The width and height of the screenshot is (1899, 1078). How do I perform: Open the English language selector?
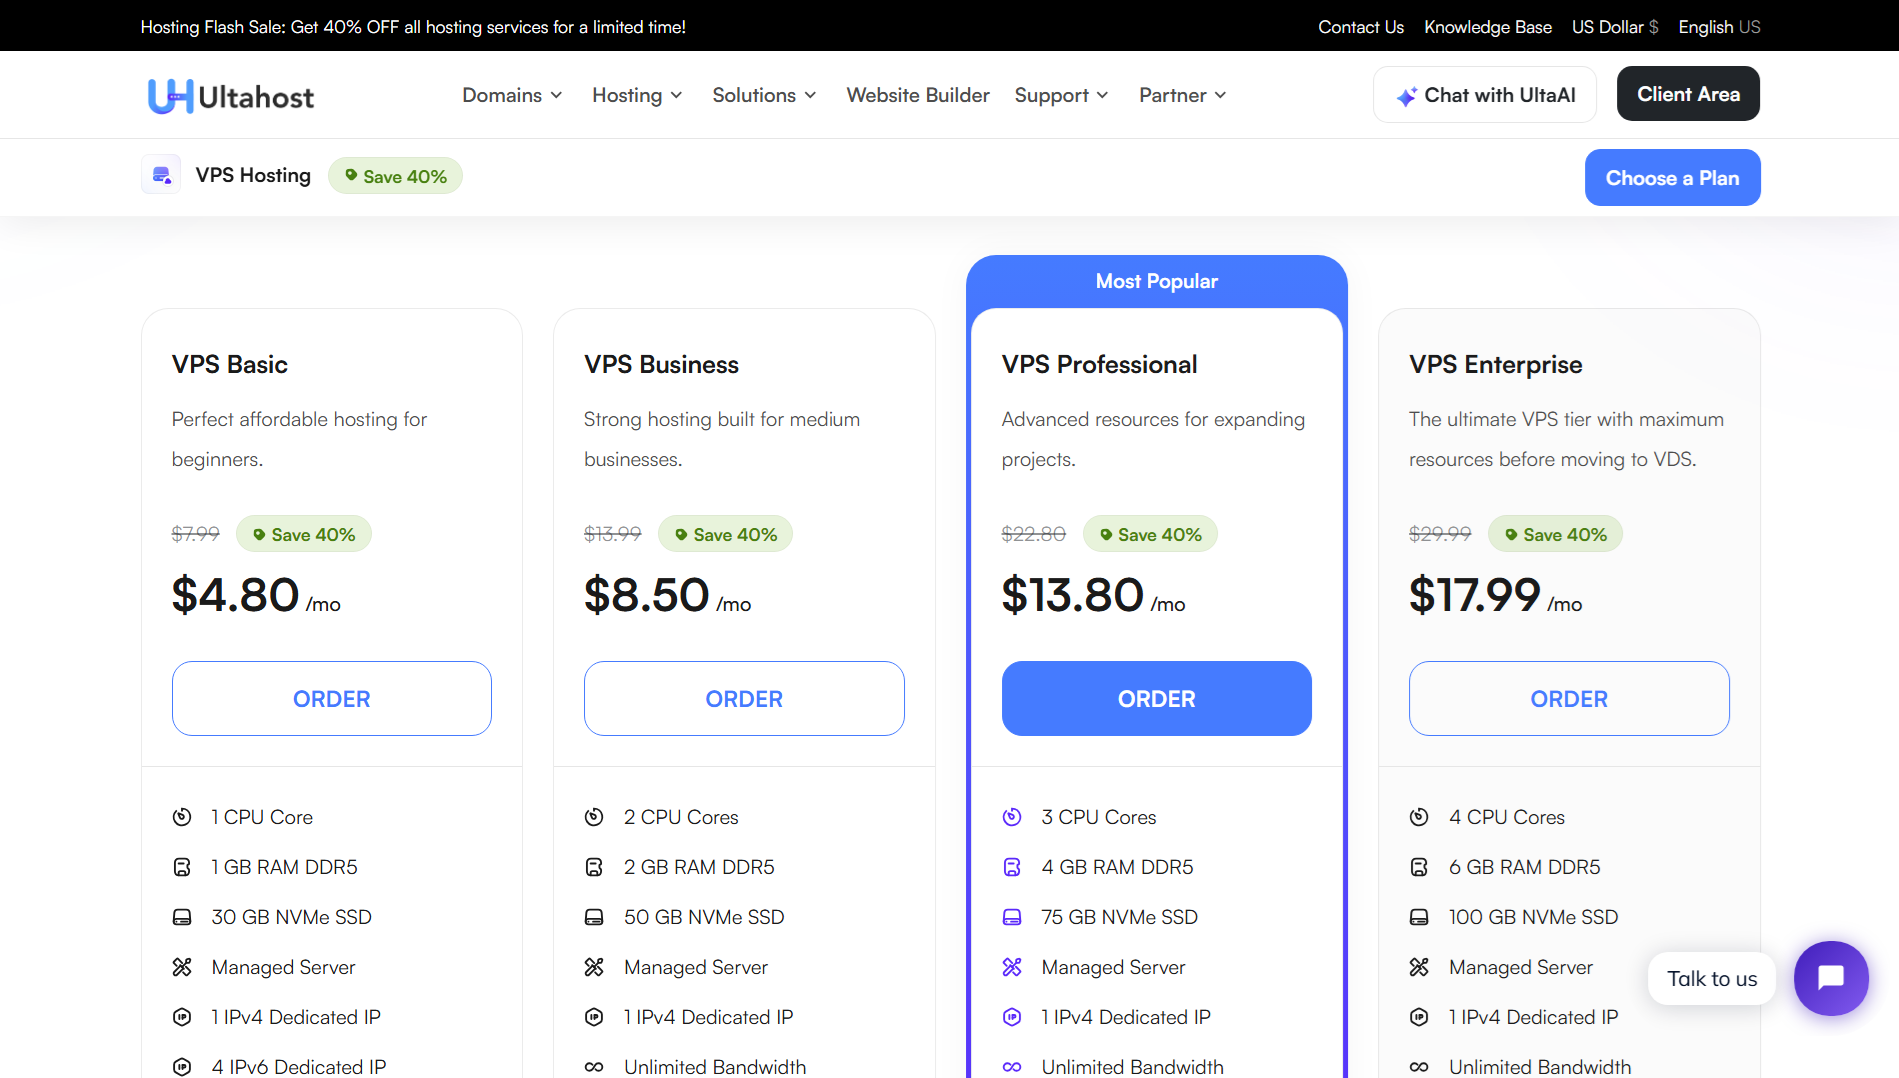(1719, 27)
